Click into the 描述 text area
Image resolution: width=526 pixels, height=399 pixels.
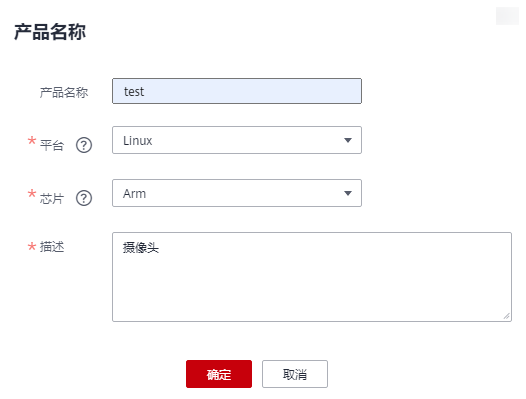312,277
